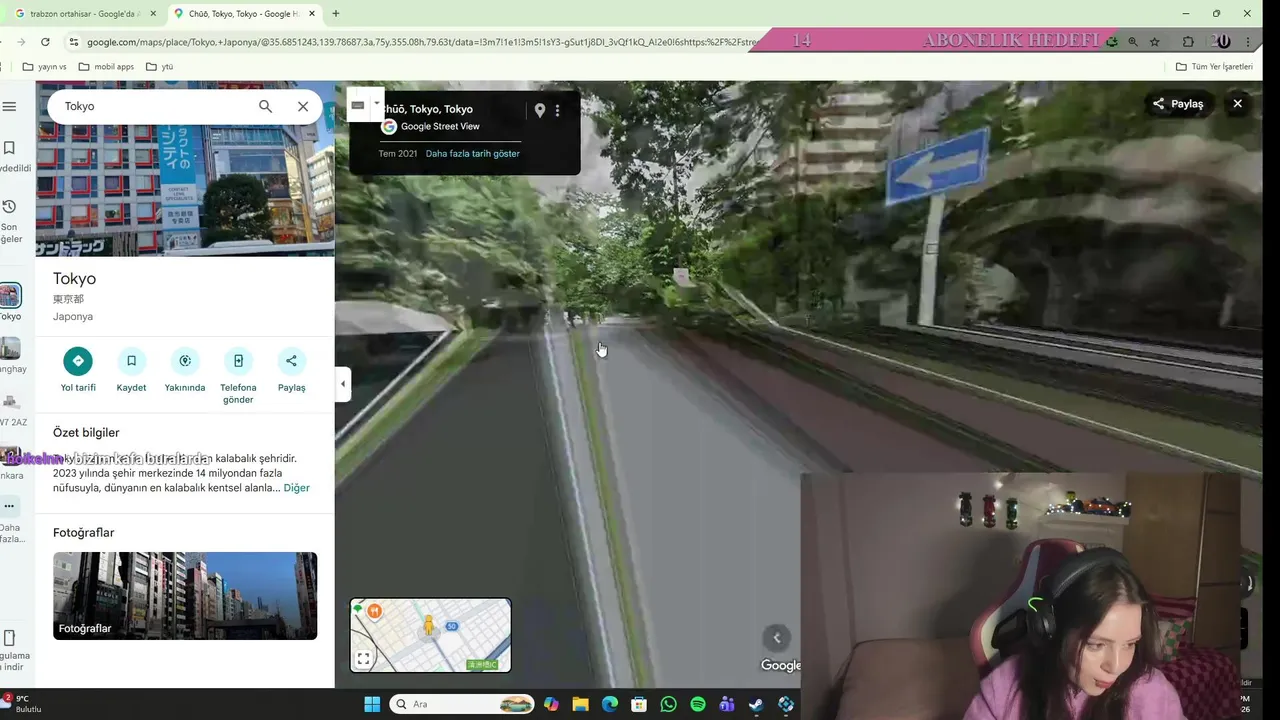The height and width of the screenshot is (720, 1280).
Task: Click the Telefona gönder icon
Action: [x=238, y=361]
